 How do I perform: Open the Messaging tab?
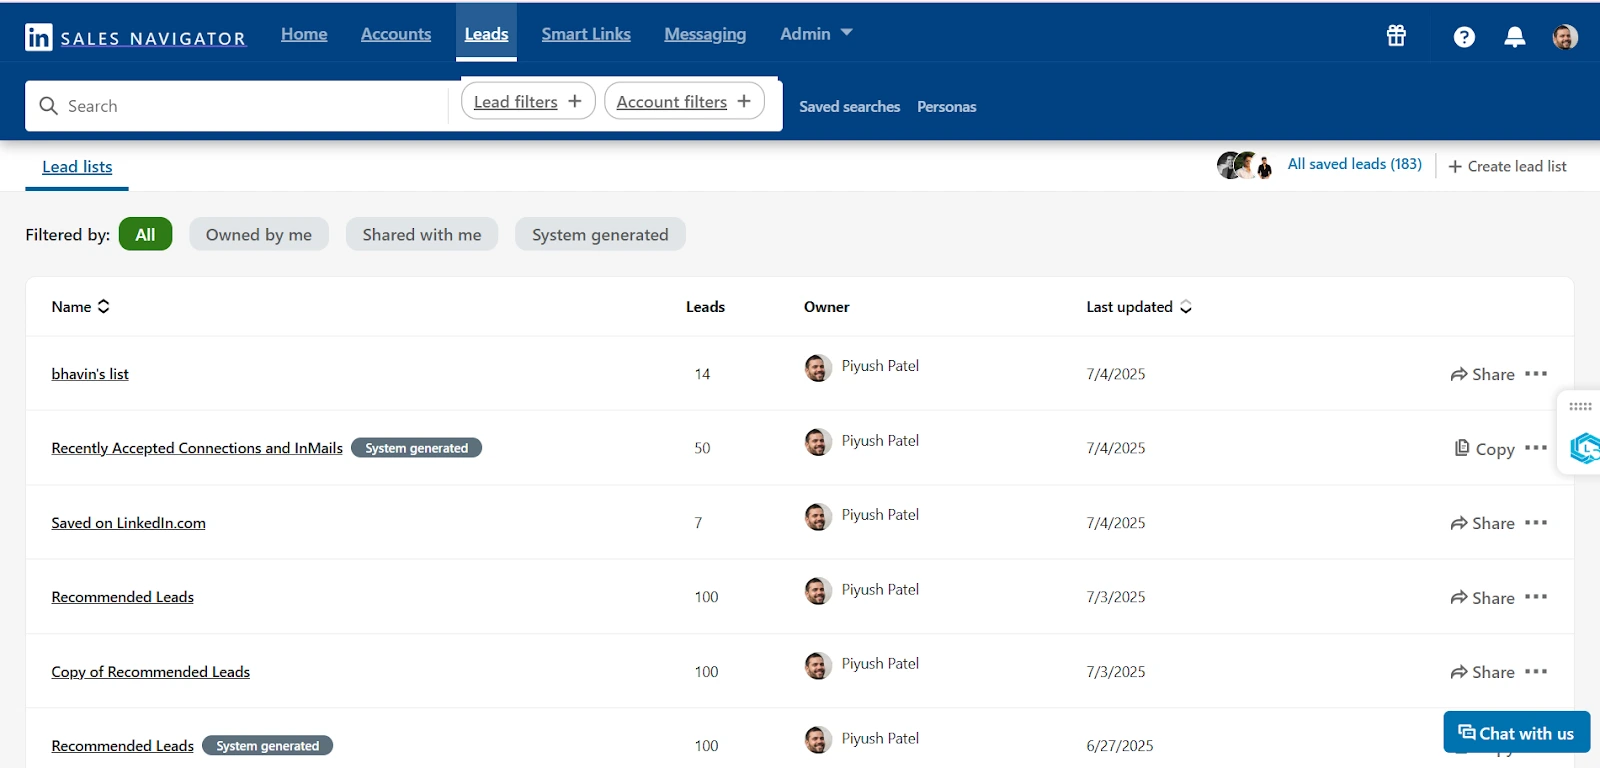coord(705,34)
